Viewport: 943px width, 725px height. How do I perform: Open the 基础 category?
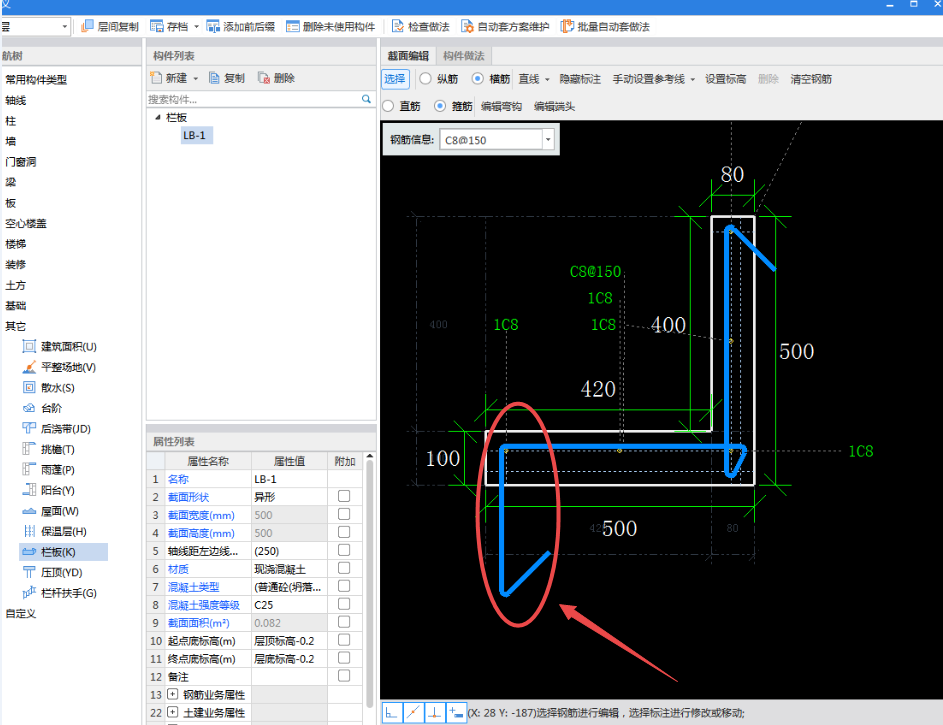(x=16, y=305)
